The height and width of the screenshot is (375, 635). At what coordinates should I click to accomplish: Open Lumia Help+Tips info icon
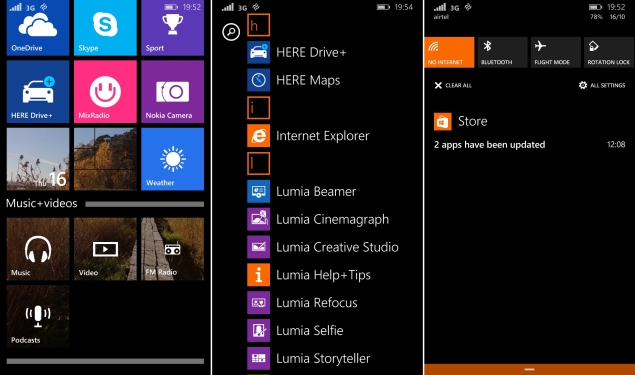[258, 275]
